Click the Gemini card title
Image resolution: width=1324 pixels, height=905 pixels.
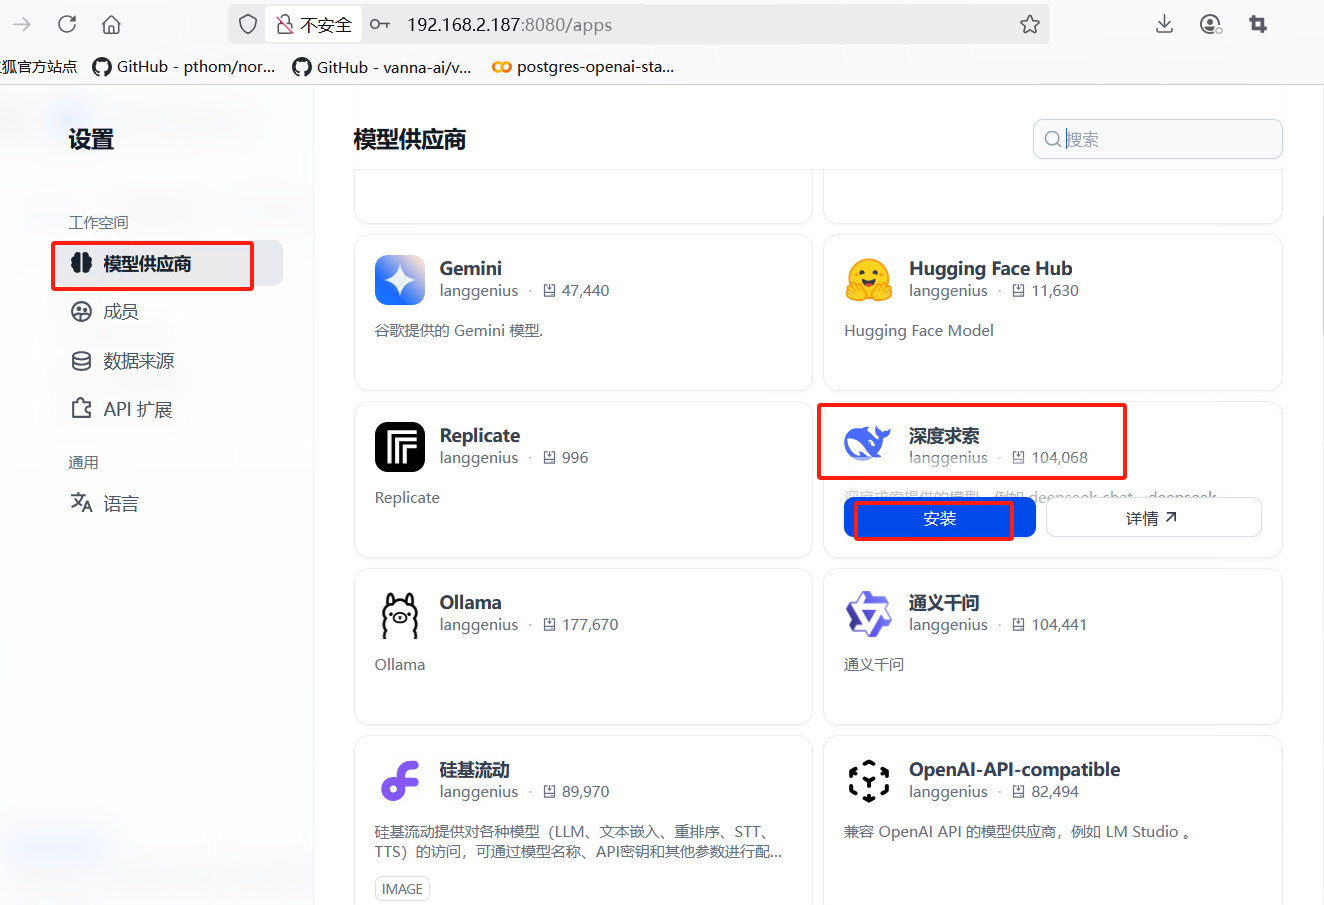pos(471,268)
